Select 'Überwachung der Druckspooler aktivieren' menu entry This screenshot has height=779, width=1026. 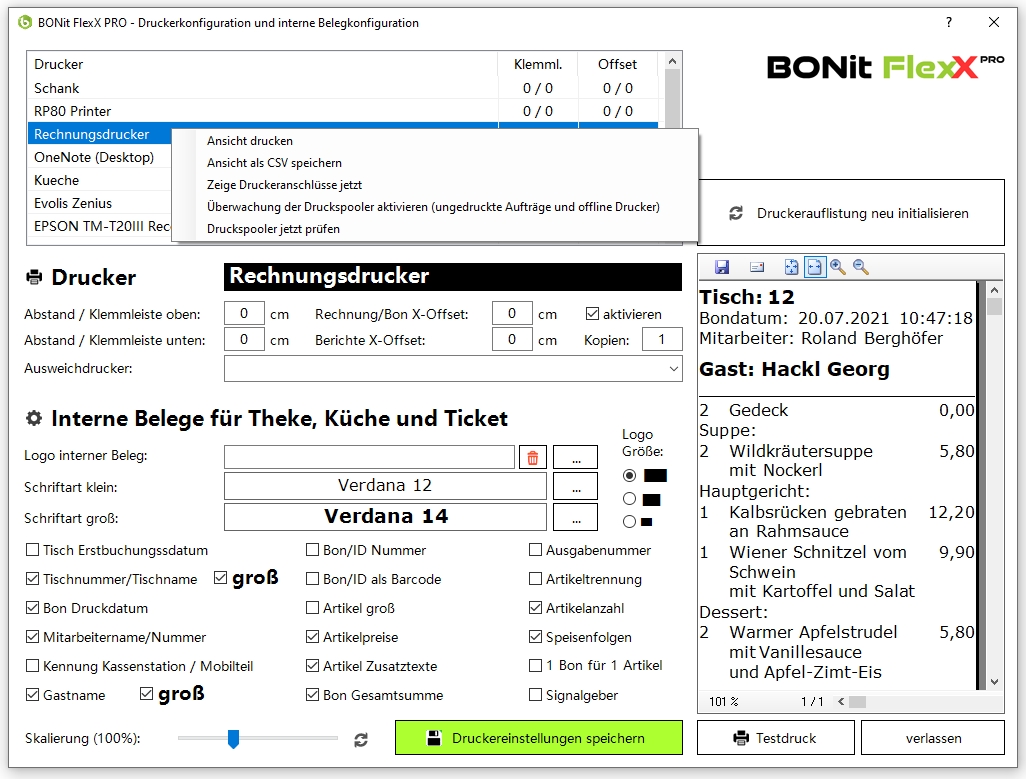(x=435, y=207)
